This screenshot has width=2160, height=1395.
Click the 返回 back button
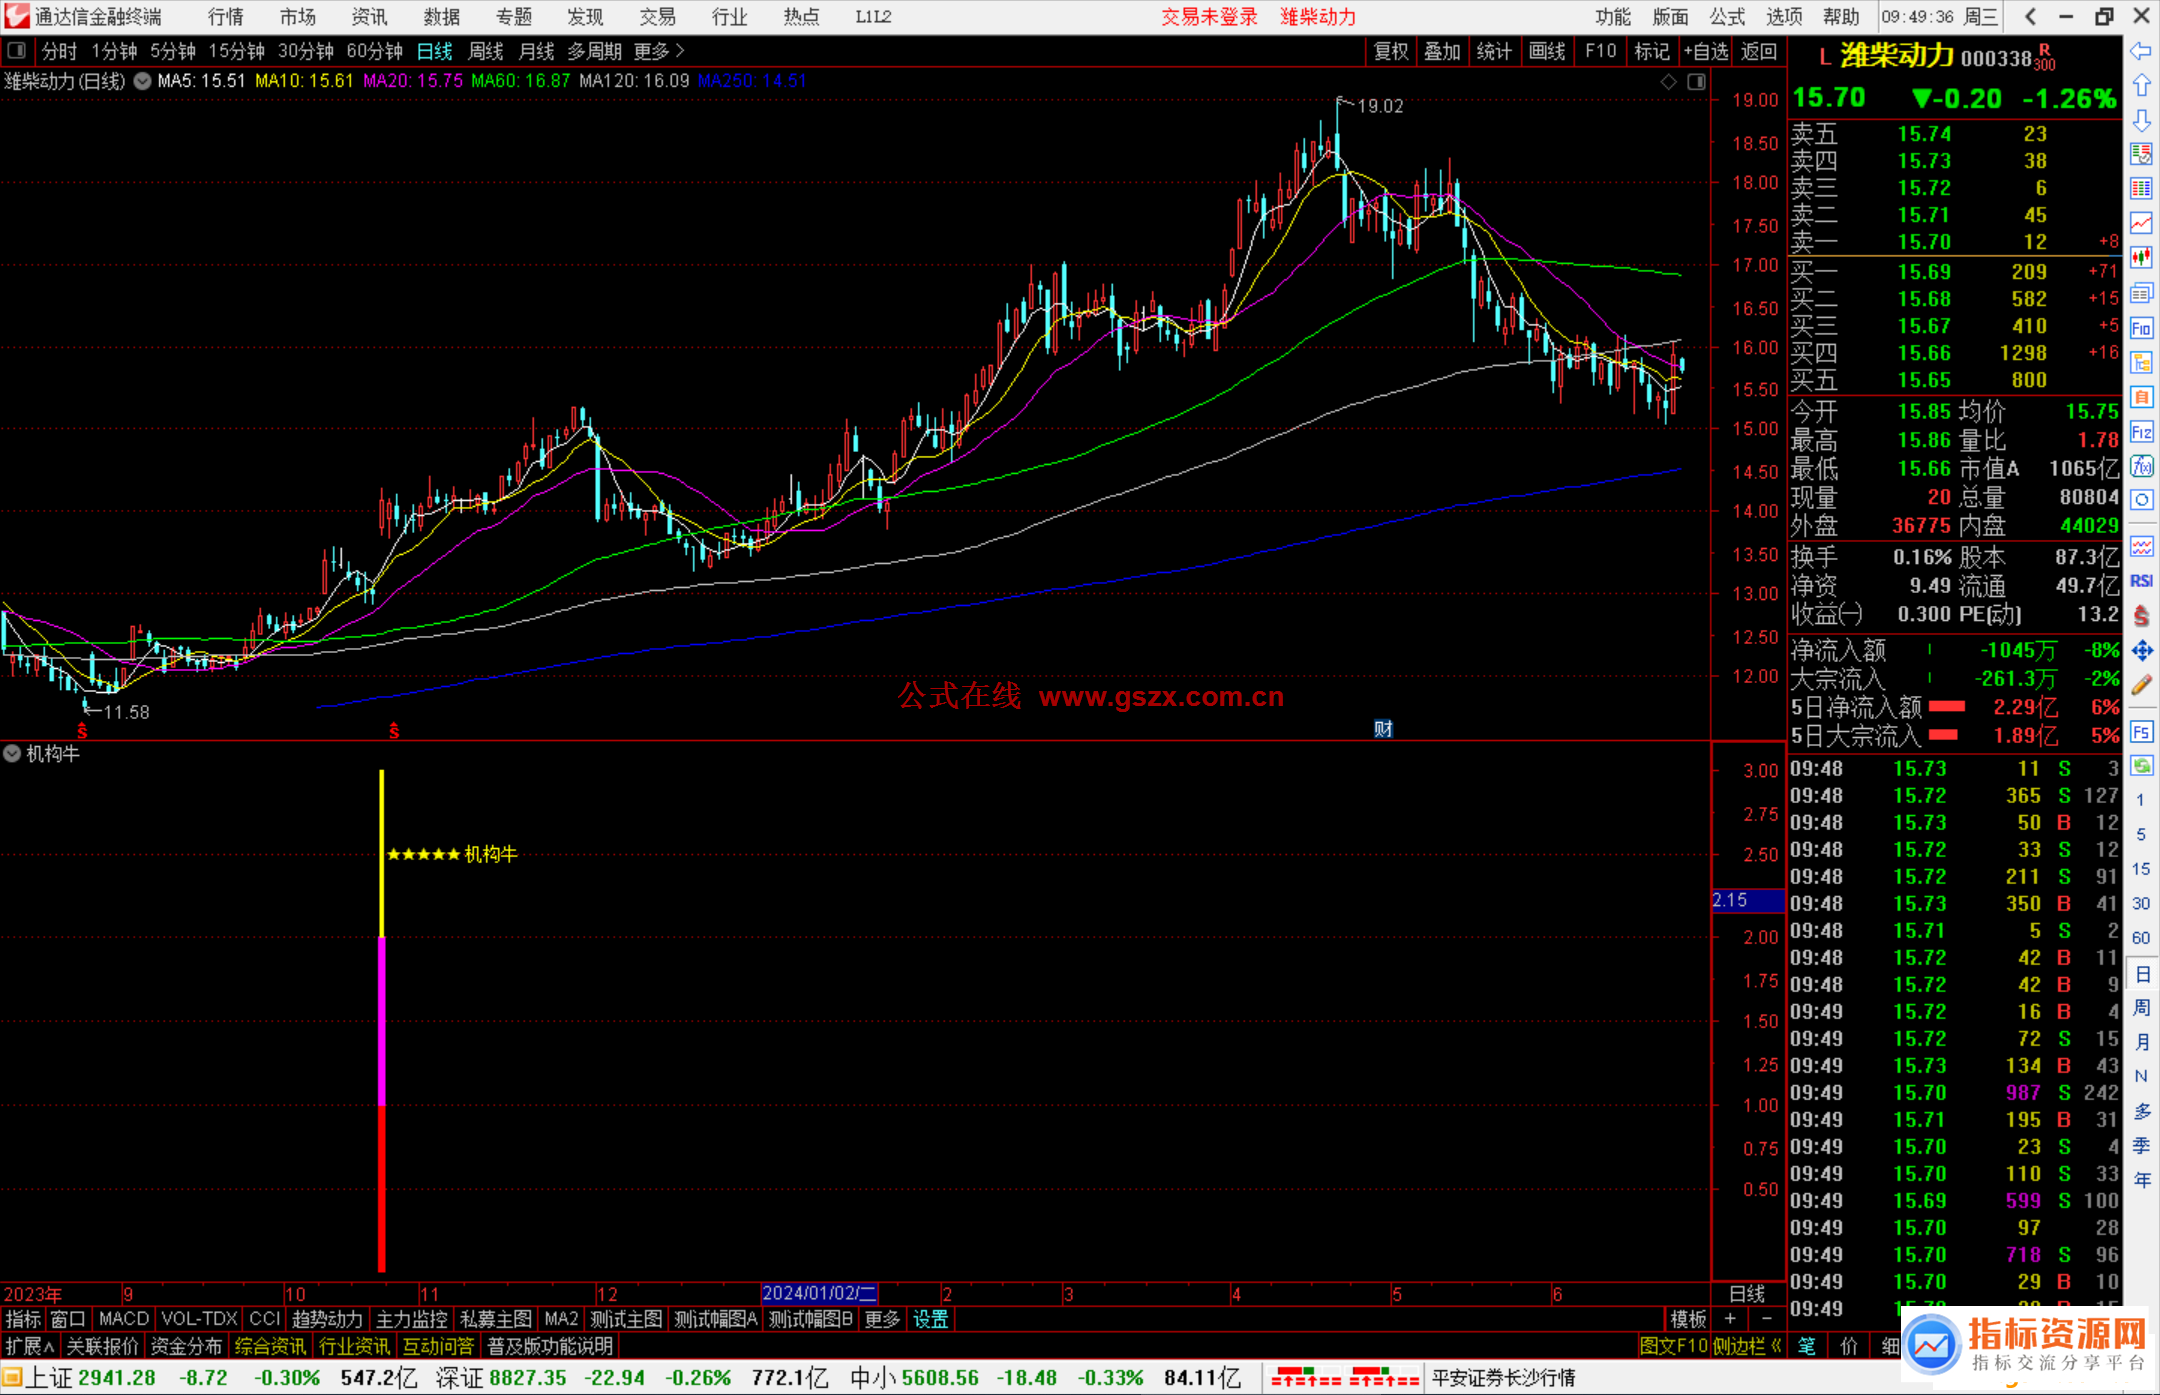[x=1759, y=51]
